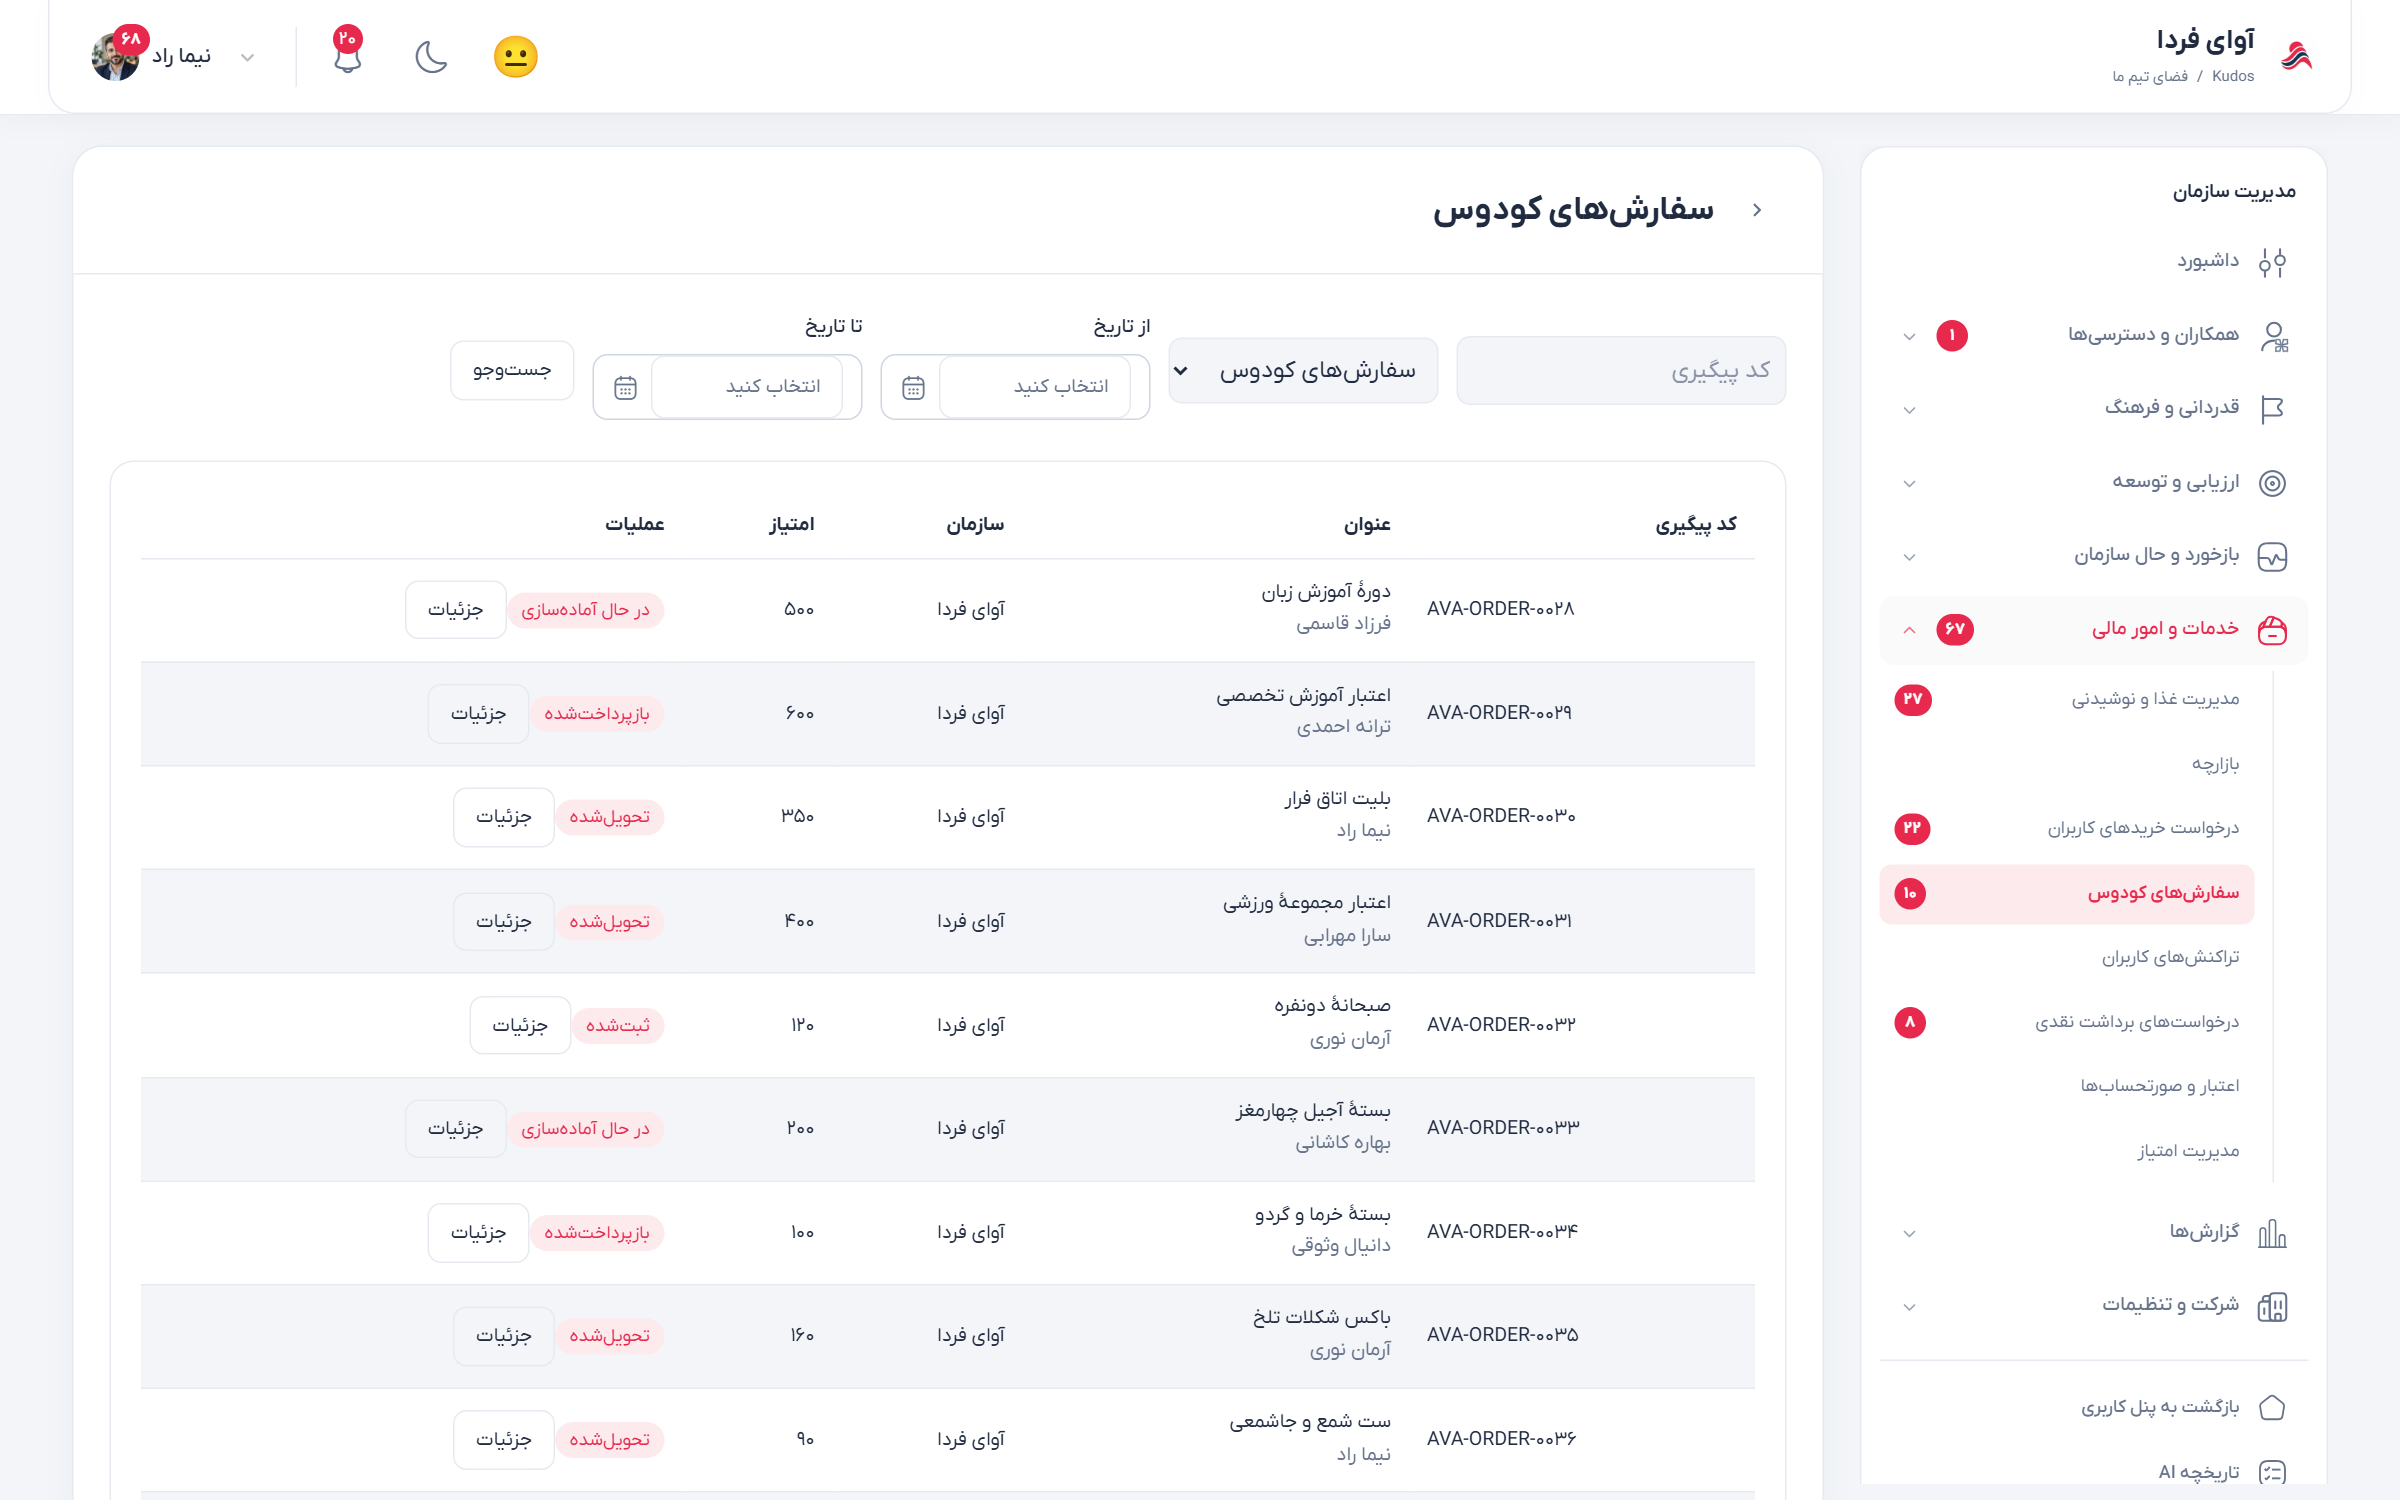Screen dimensions: 2400x1500
Task: Click the بازگشت به پنل کاربری home icon
Action: [x=2272, y=1408]
